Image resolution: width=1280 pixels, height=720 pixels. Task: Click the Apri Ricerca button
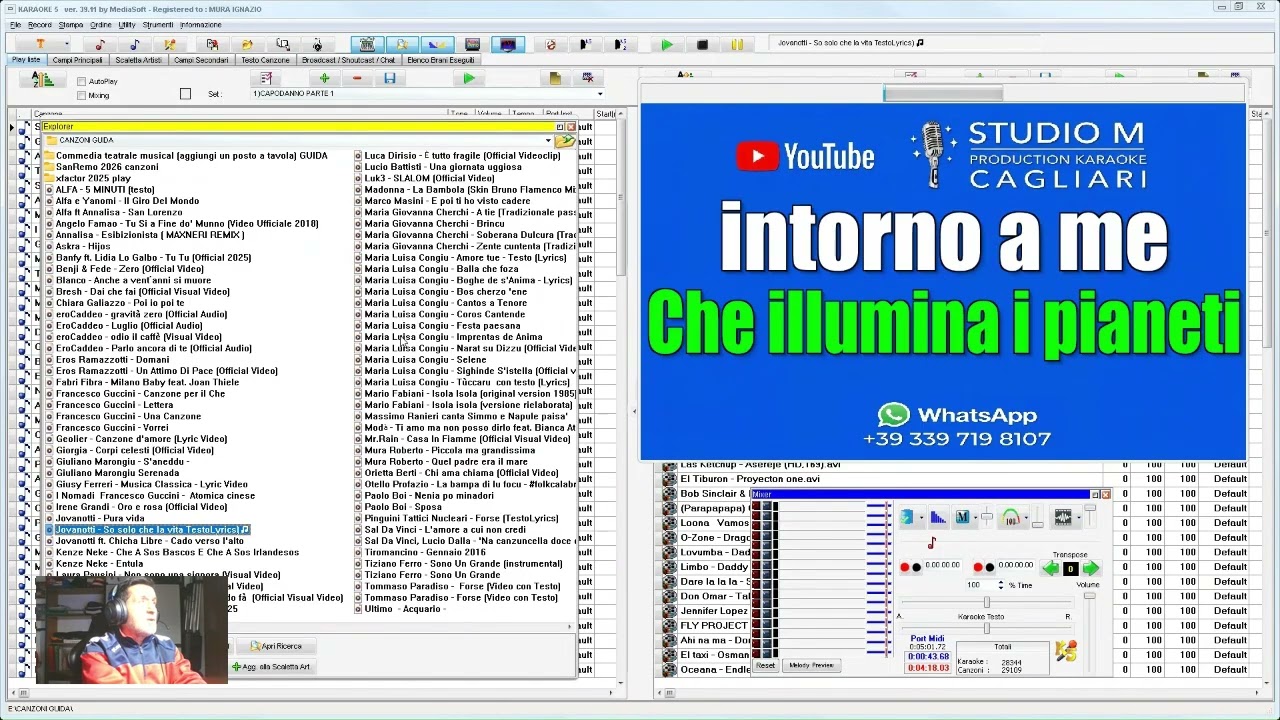pos(276,646)
